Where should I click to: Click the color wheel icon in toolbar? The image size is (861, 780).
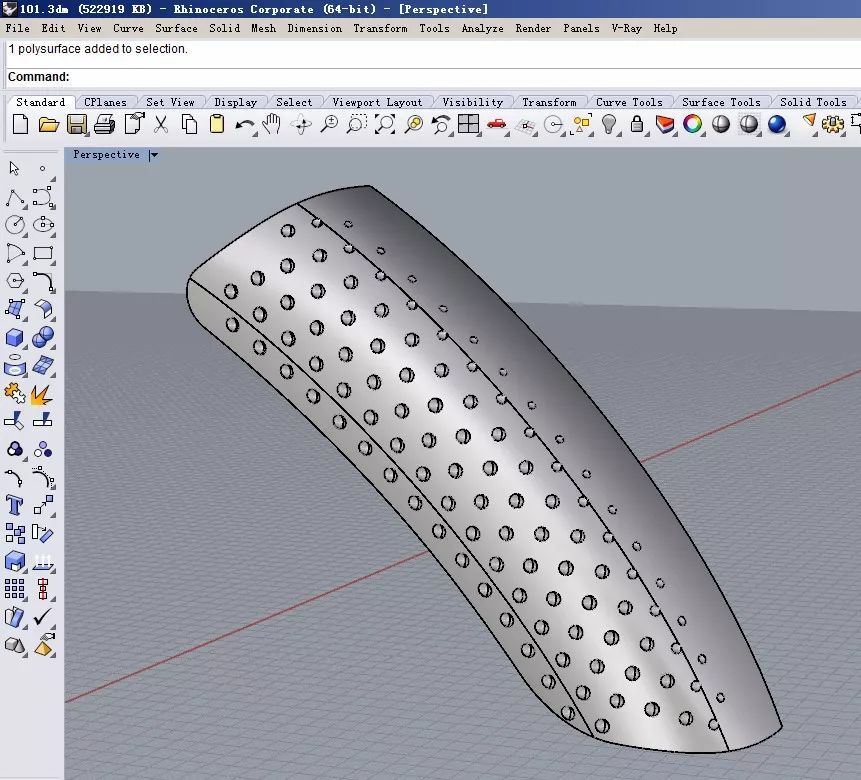[692, 125]
